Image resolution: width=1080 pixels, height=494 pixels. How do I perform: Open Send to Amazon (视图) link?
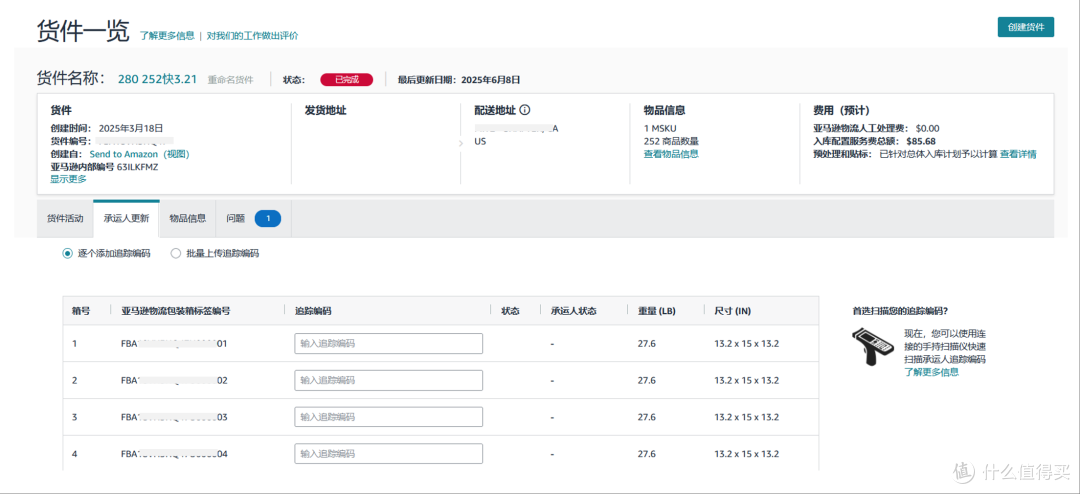tap(139, 154)
